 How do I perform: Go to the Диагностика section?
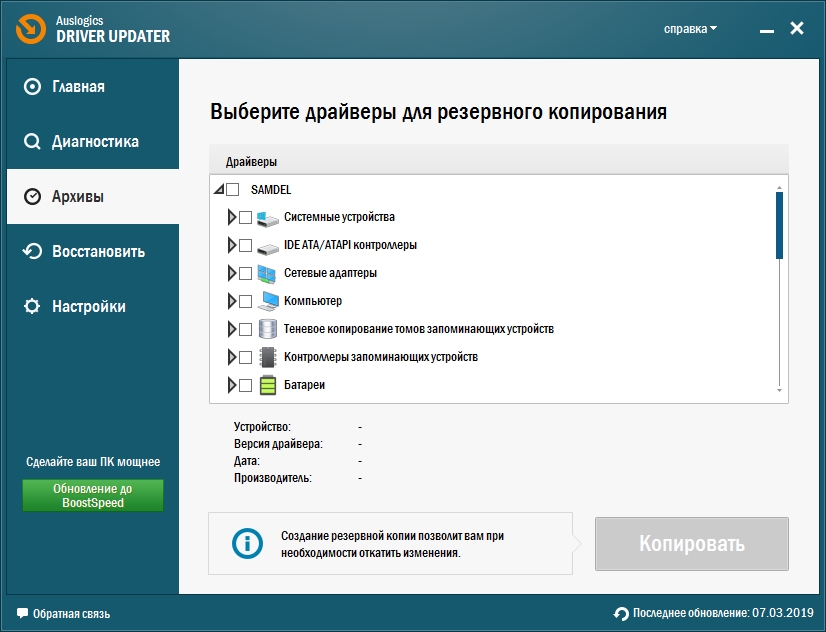[94, 142]
